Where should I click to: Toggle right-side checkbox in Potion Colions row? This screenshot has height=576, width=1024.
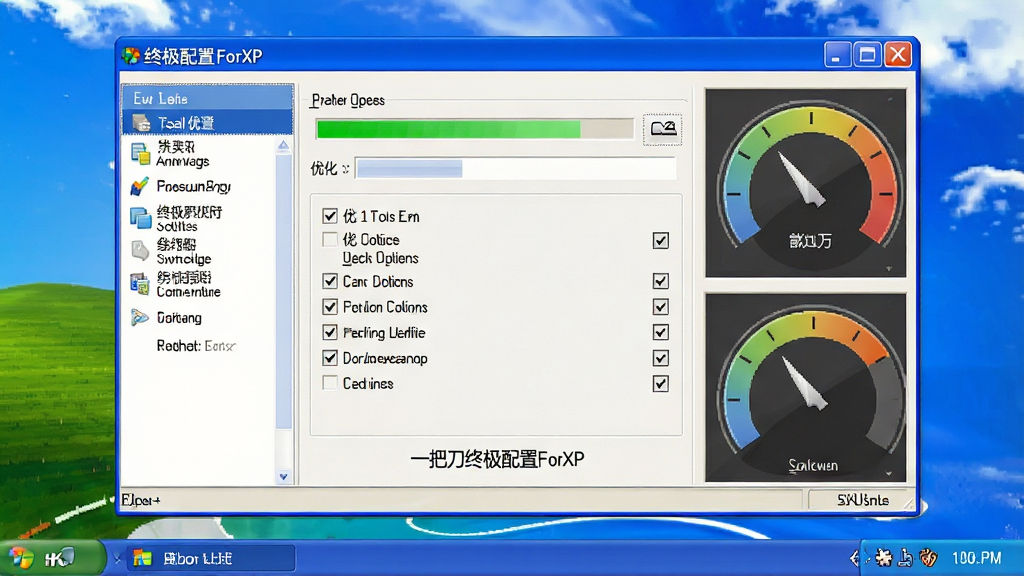(x=660, y=306)
